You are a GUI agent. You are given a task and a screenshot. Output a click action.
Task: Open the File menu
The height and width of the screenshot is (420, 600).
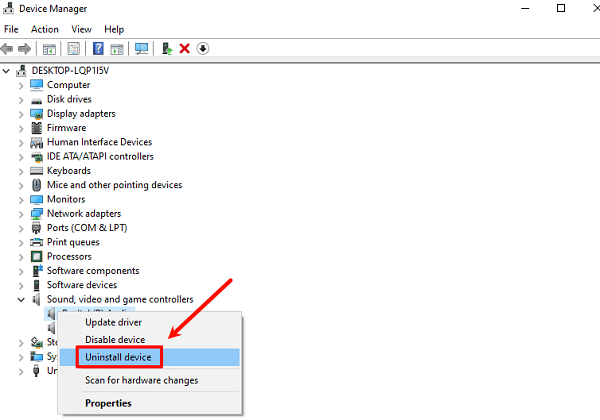point(11,29)
